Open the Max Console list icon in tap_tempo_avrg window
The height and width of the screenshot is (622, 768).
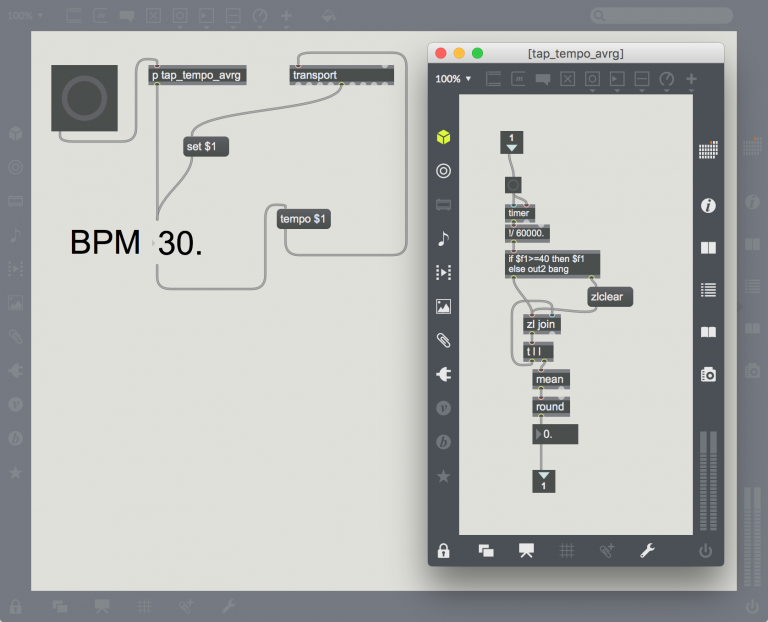tap(708, 290)
